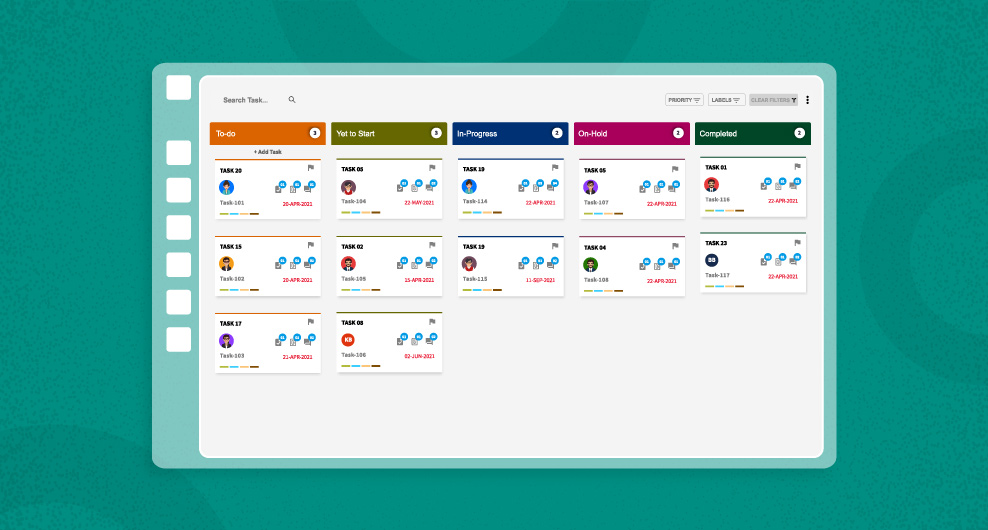Open the comments icon on Task-104
The image size is (988, 530).
430,187
